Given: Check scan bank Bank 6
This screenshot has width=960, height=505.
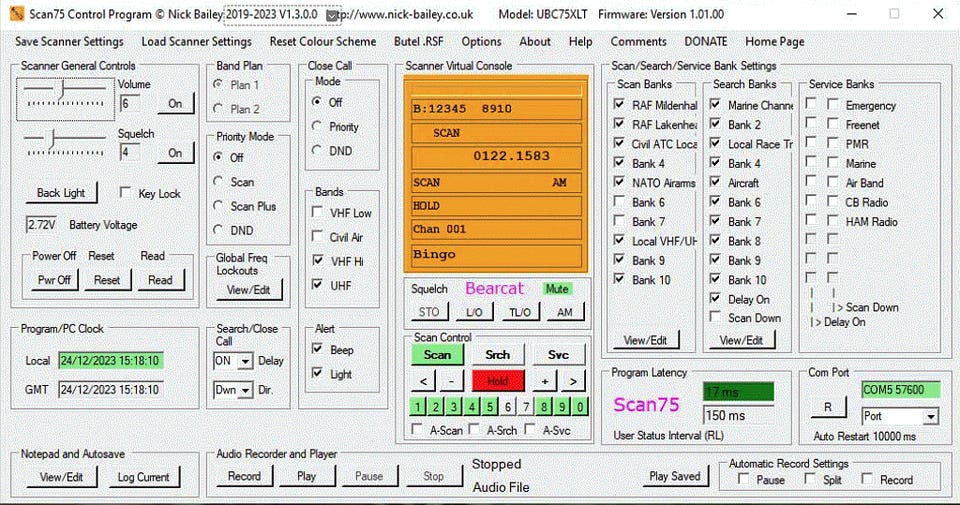Looking at the screenshot, I should [620, 201].
